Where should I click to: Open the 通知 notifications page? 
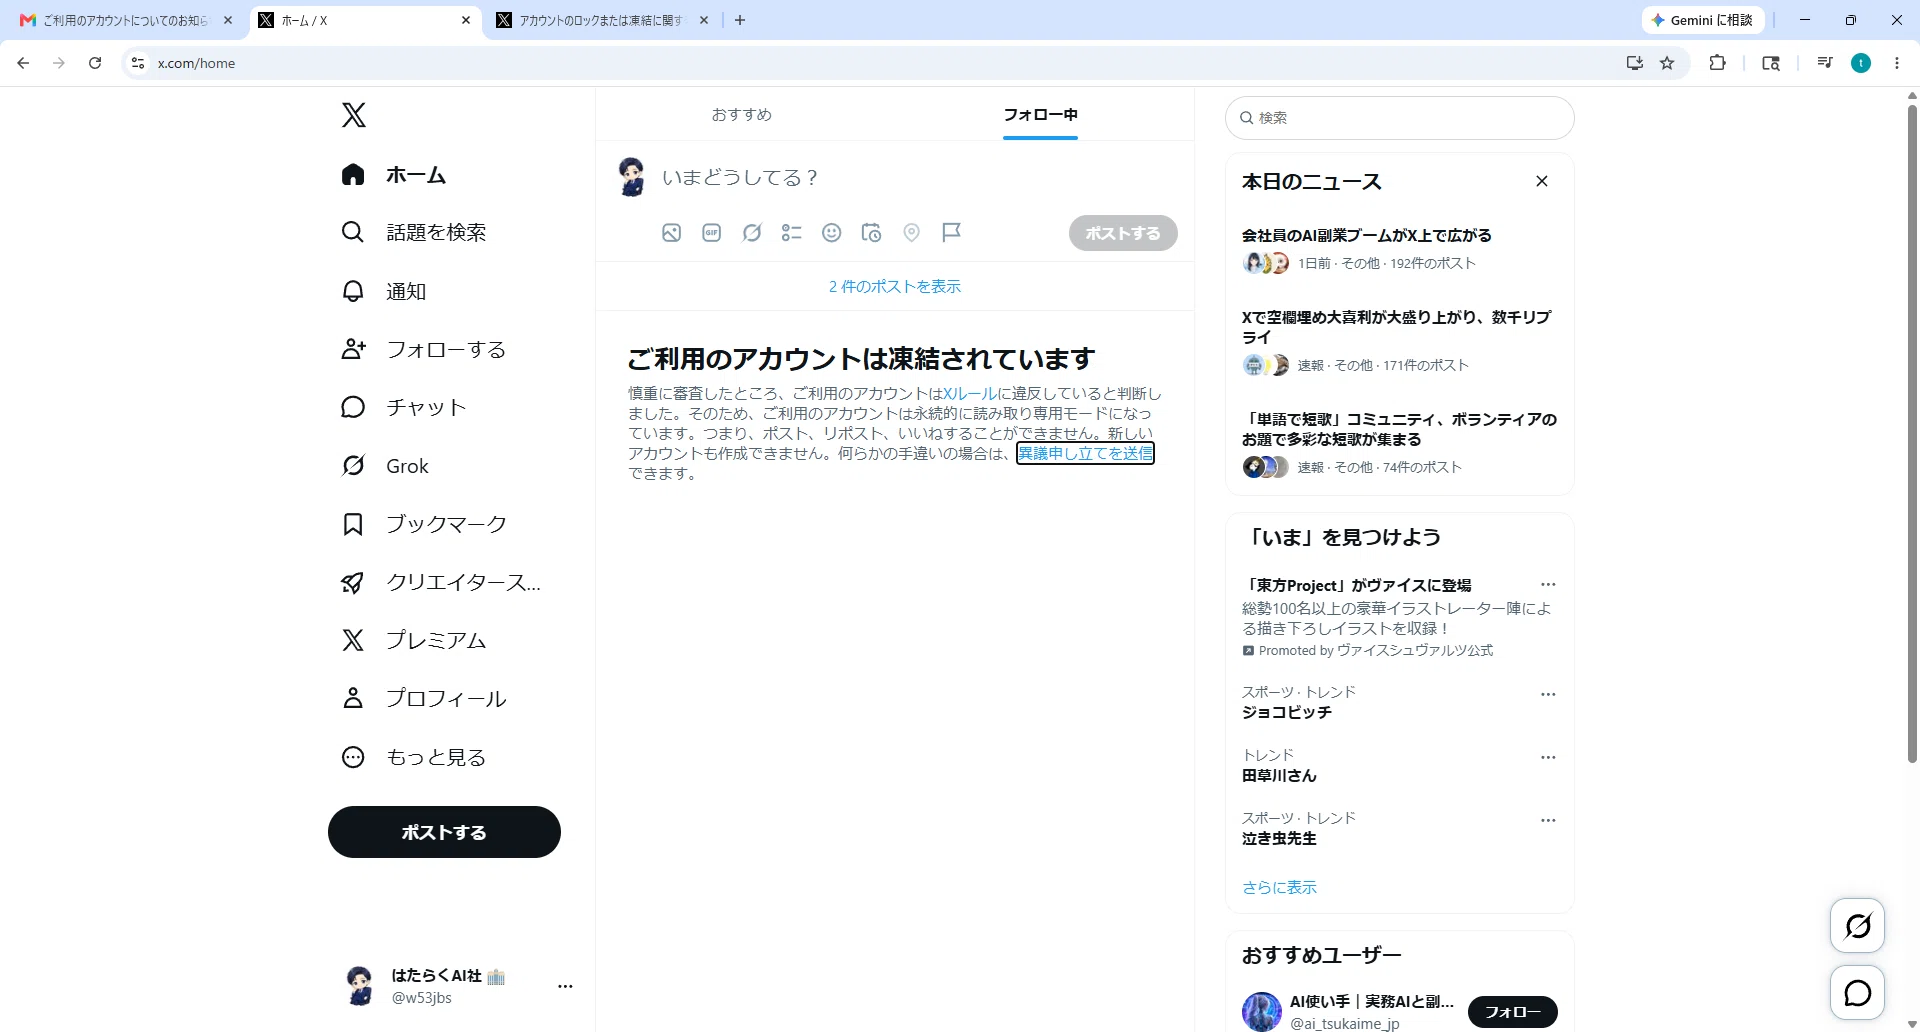point(384,291)
